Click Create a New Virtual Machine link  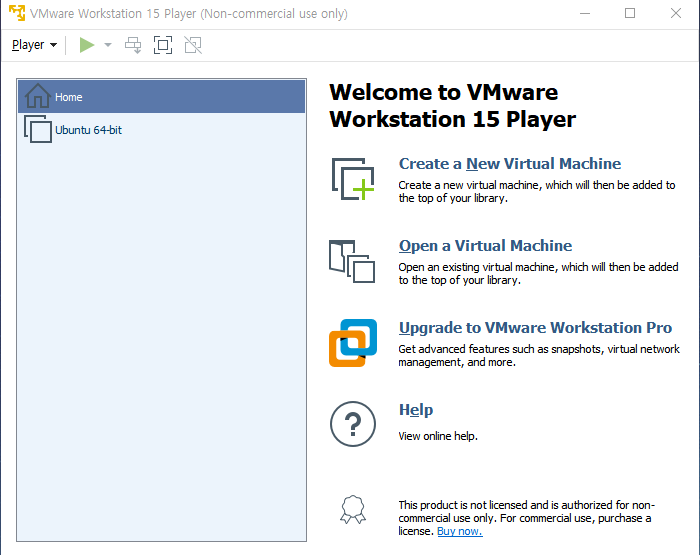[510, 164]
